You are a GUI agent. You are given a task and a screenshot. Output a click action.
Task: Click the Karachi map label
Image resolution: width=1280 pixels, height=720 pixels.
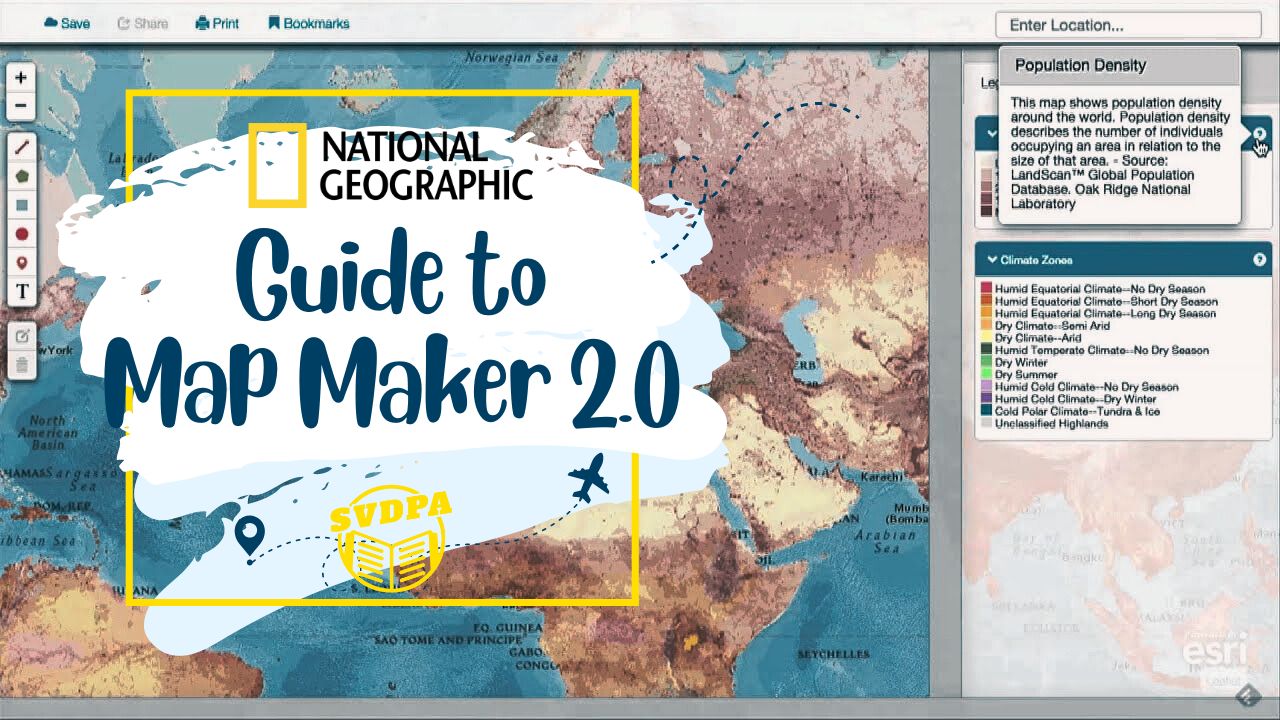(x=880, y=477)
